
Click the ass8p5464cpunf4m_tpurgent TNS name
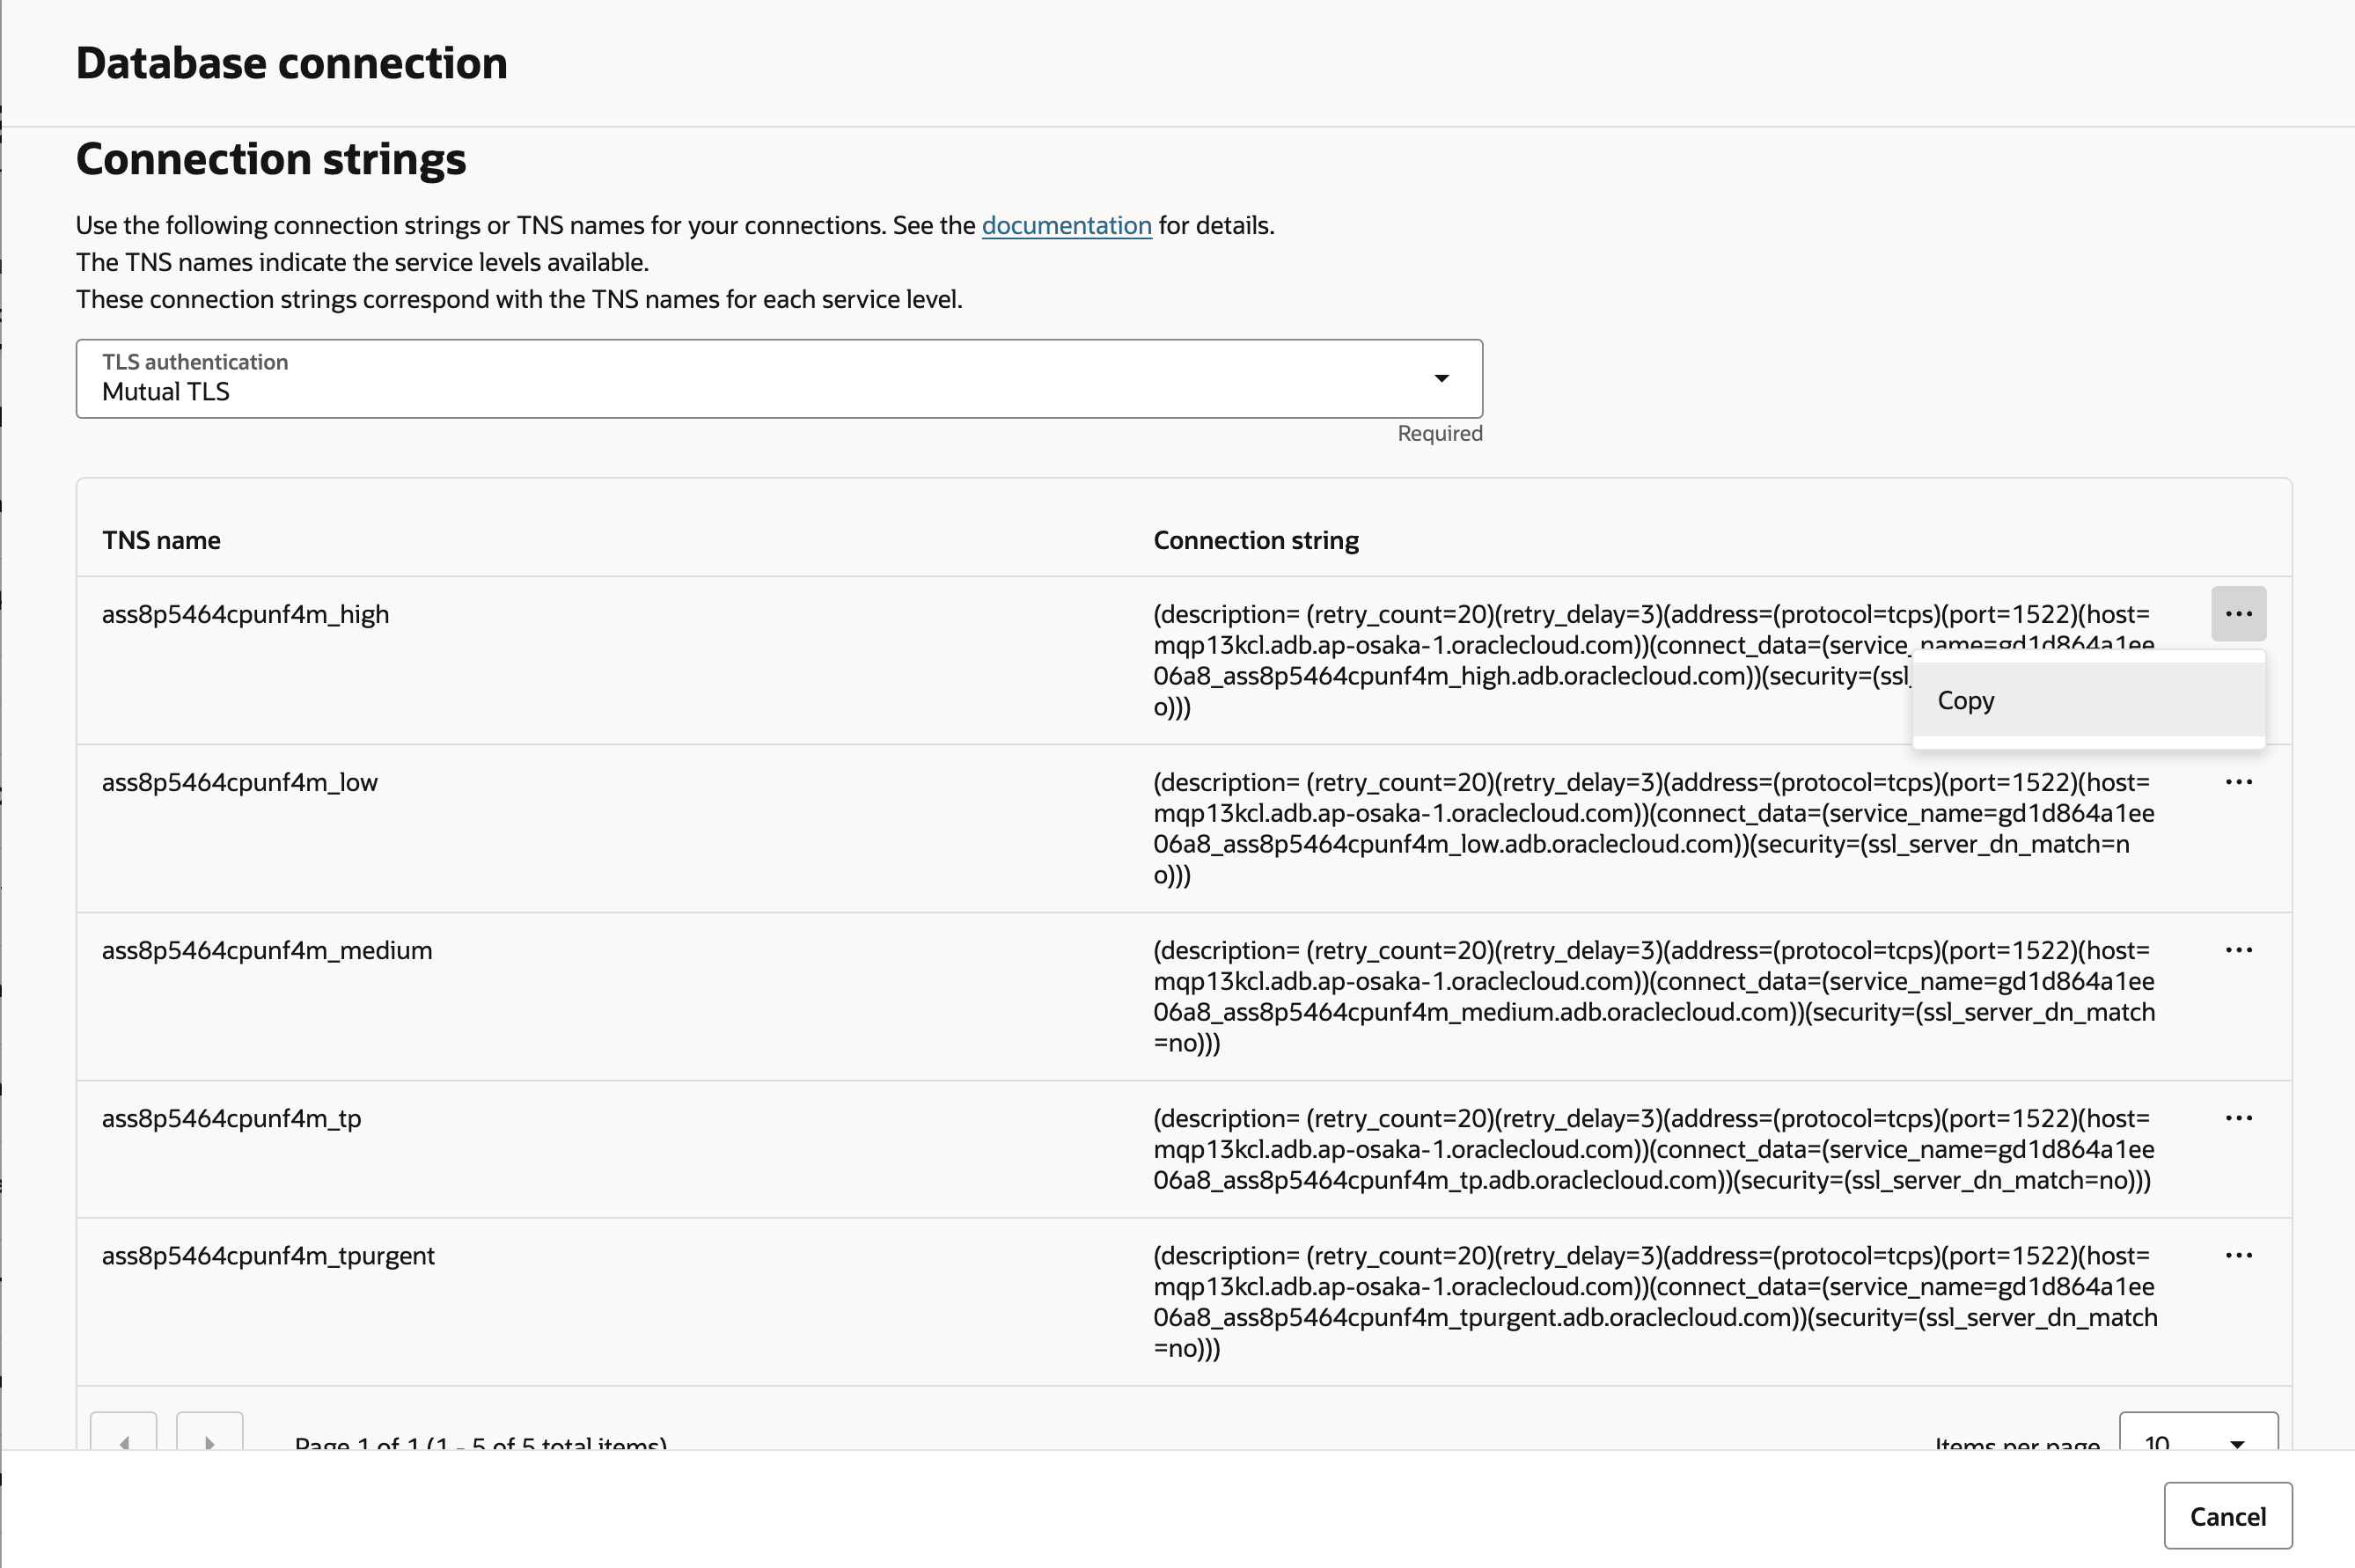(x=268, y=1255)
